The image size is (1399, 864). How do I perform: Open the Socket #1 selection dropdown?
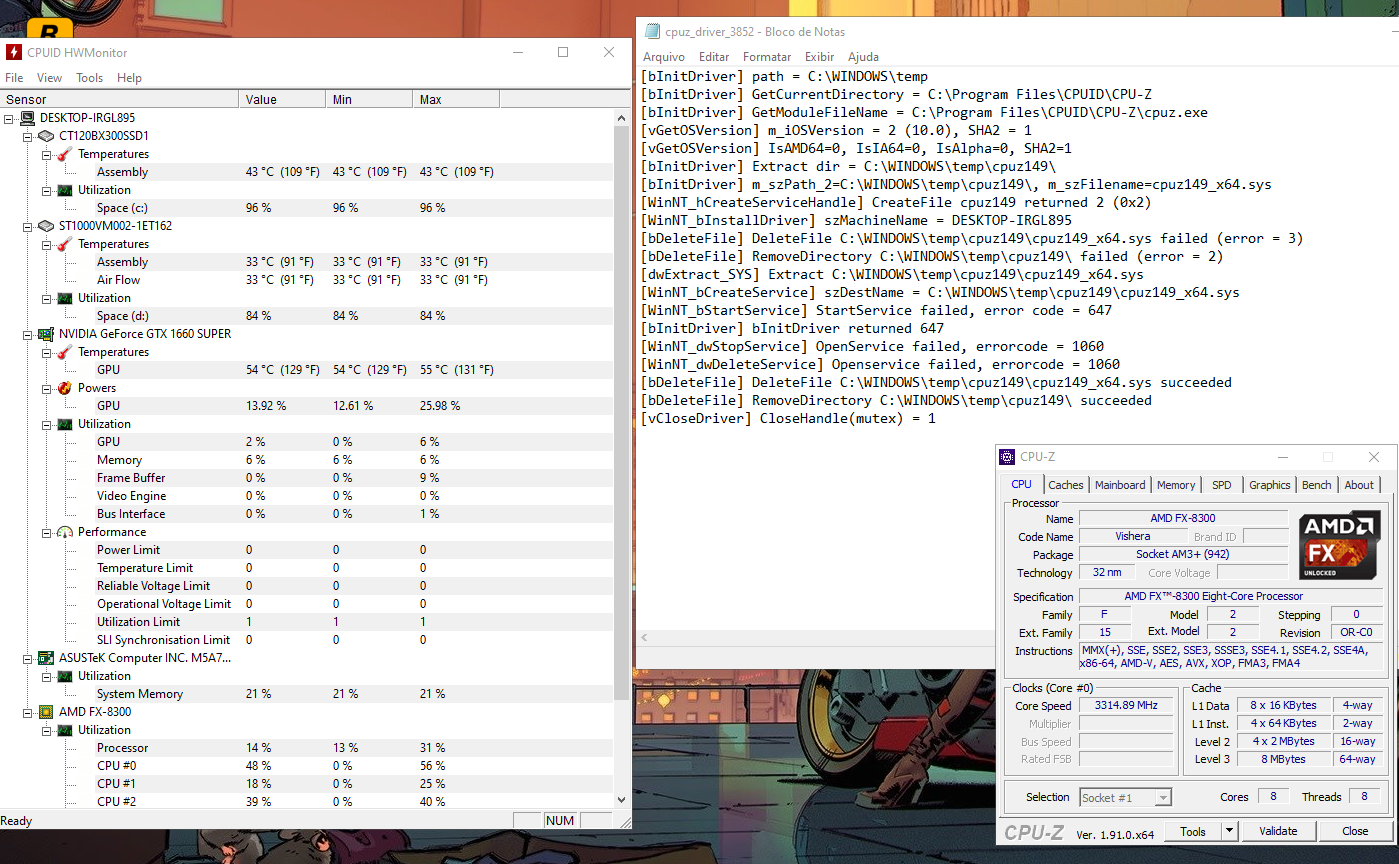click(x=1162, y=797)
